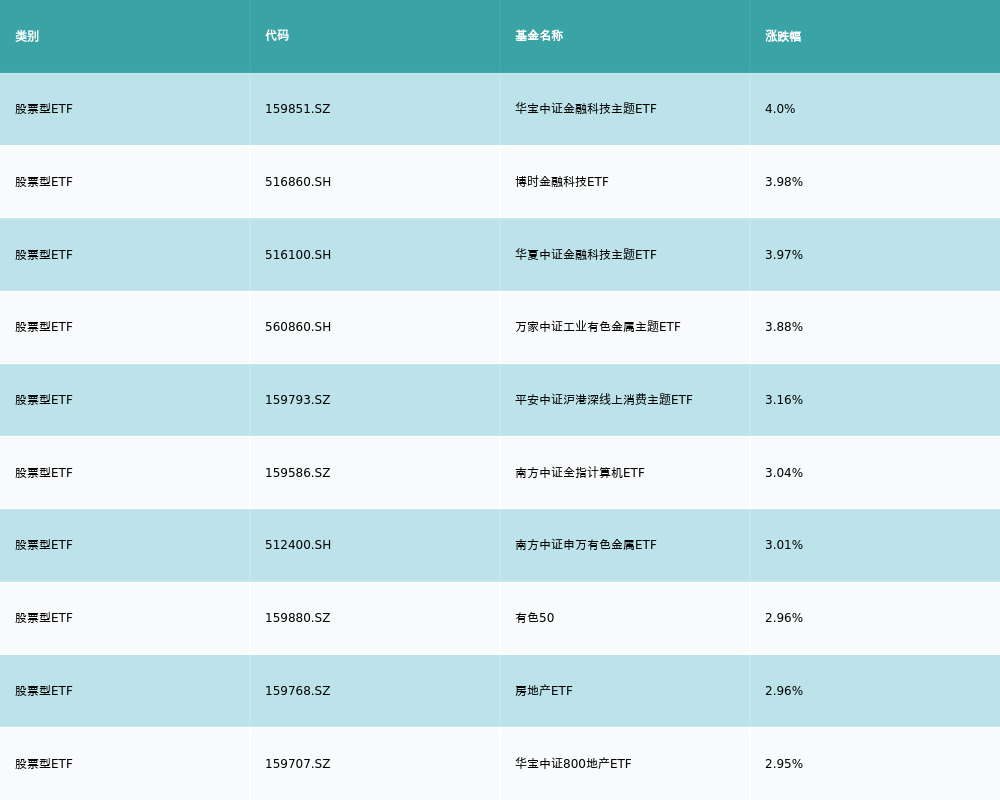The width and height of the screenshot is (1000, 800).
Task: Click 股票型ETF in the 159586.SZ row
Action: click(x=44, y=473)
